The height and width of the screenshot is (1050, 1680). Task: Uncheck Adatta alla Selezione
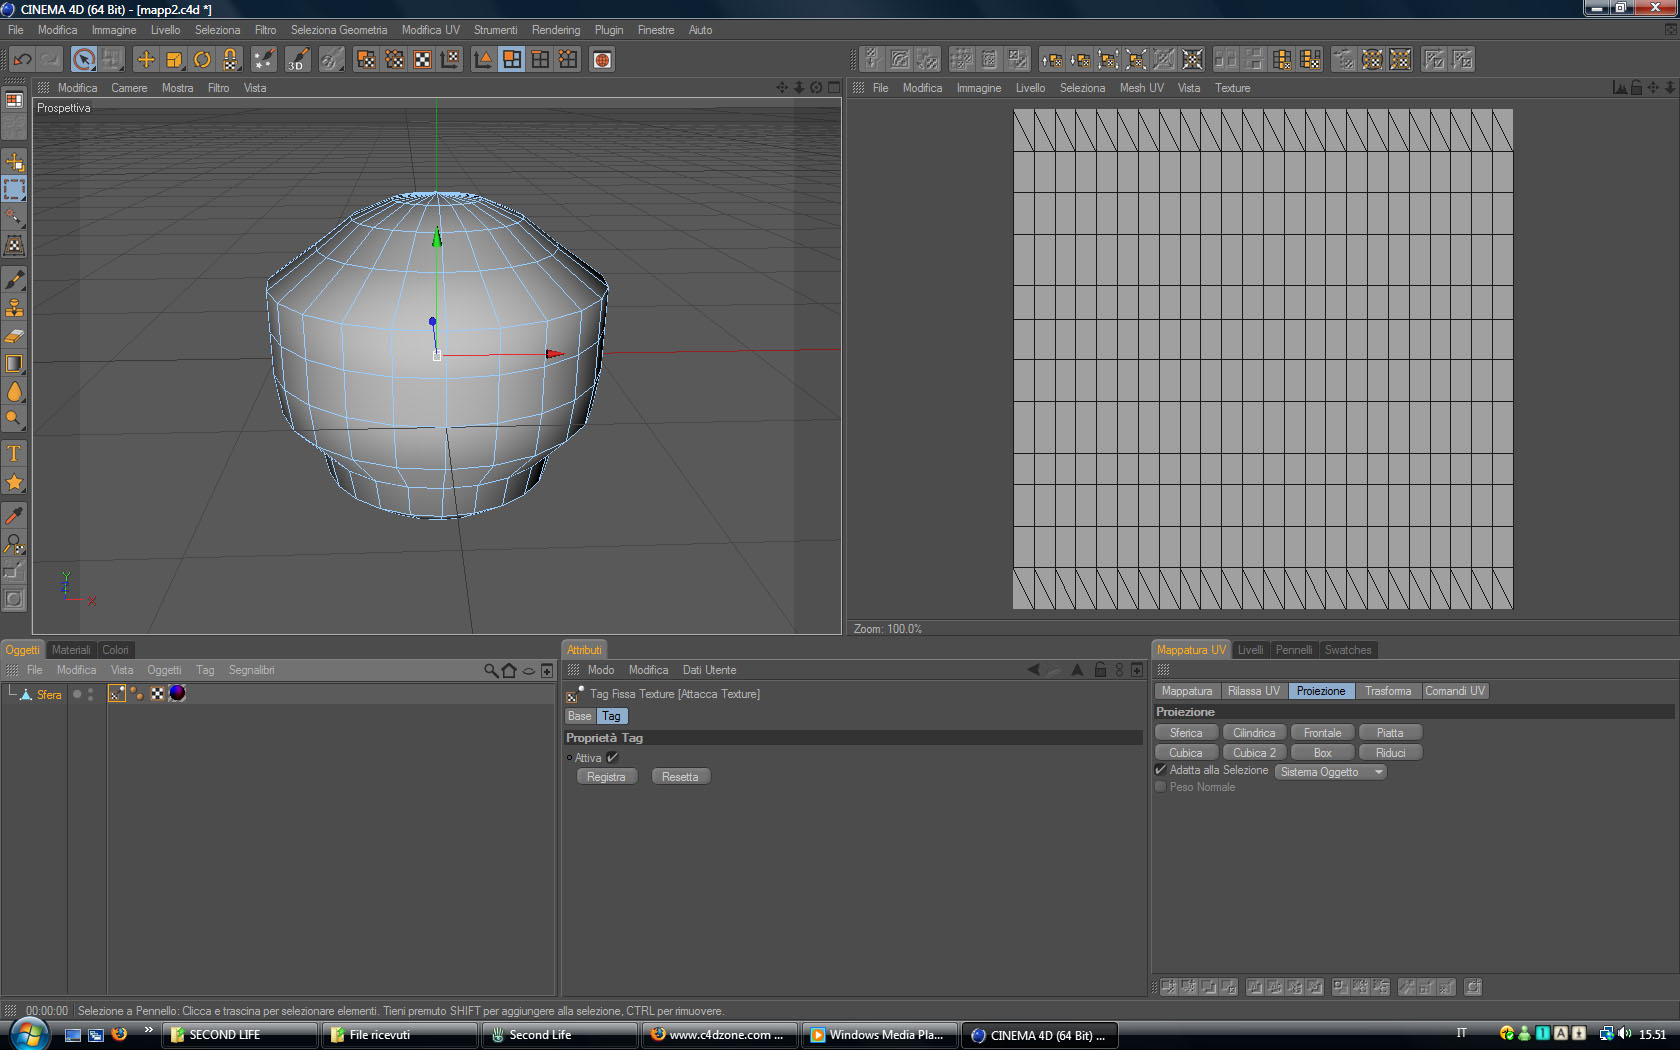coord(1161,770)
